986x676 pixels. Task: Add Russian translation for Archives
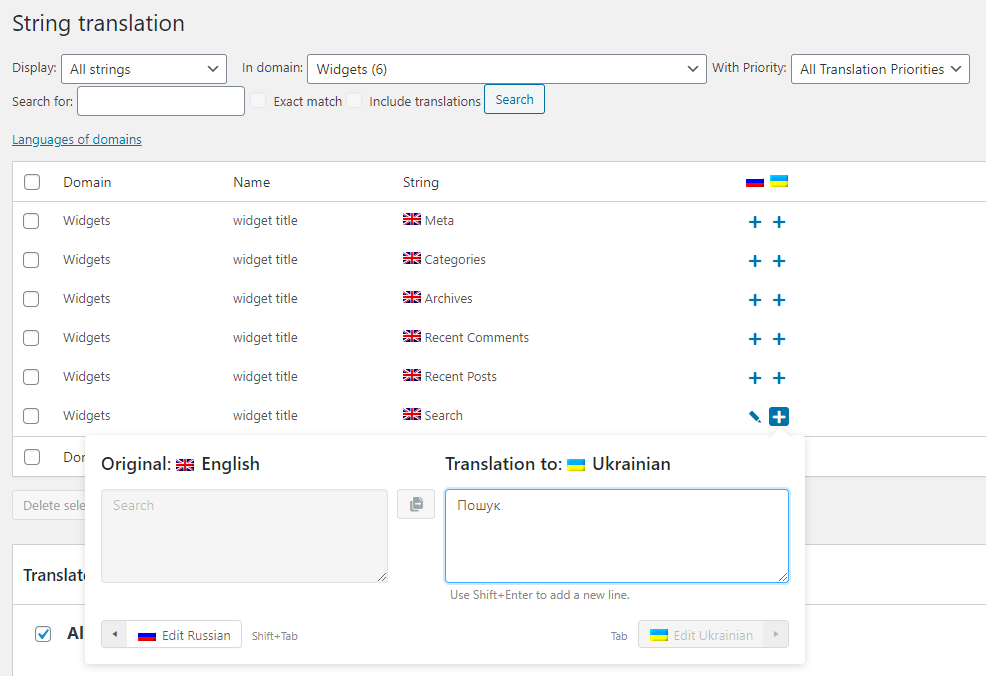(x=755, y=300)
